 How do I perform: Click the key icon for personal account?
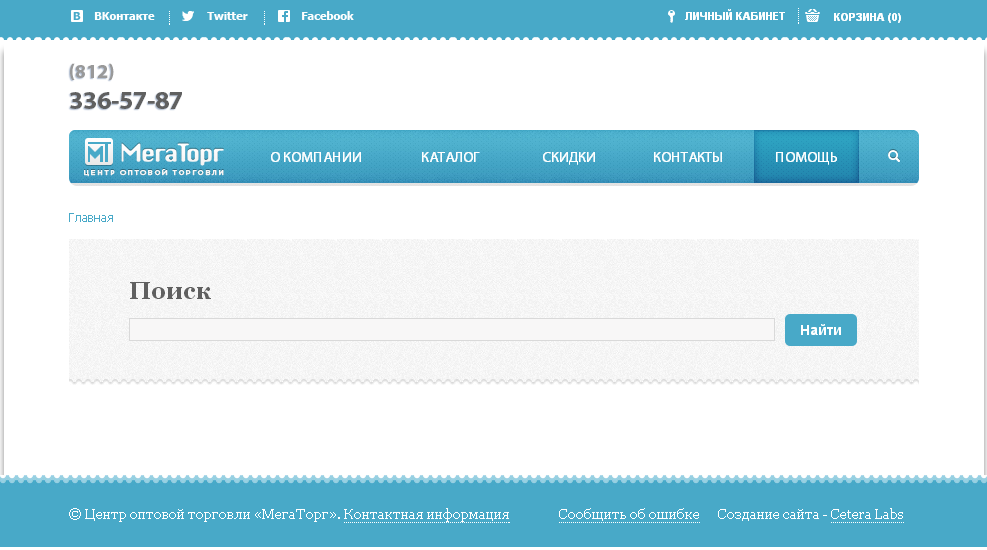672,16
